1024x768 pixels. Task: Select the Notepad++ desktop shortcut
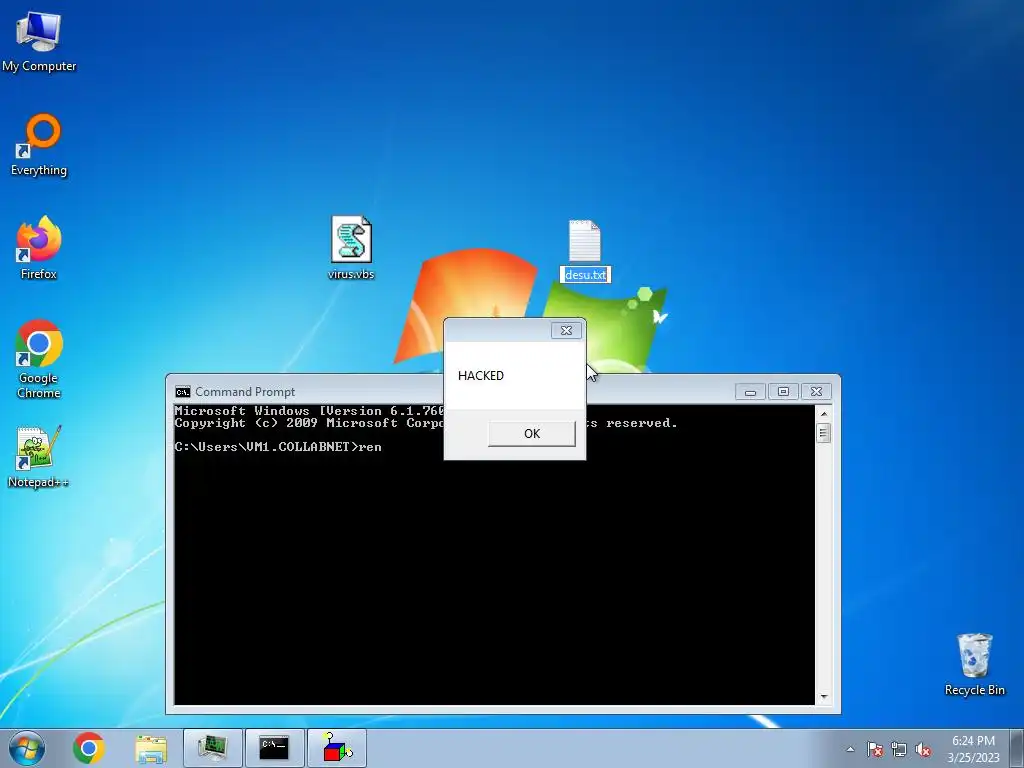[39, 456]
